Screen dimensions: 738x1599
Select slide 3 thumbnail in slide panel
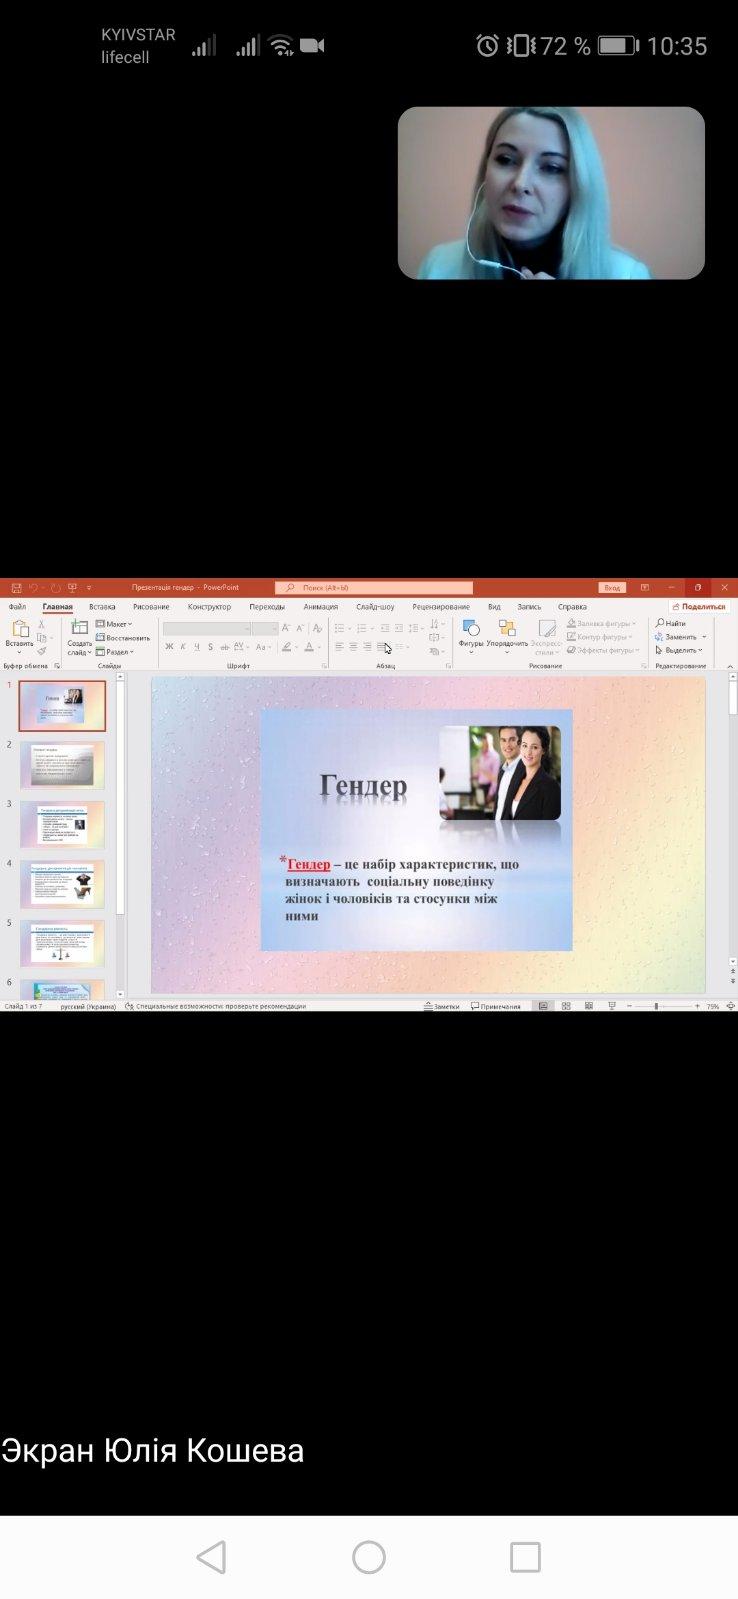(62, 825)
